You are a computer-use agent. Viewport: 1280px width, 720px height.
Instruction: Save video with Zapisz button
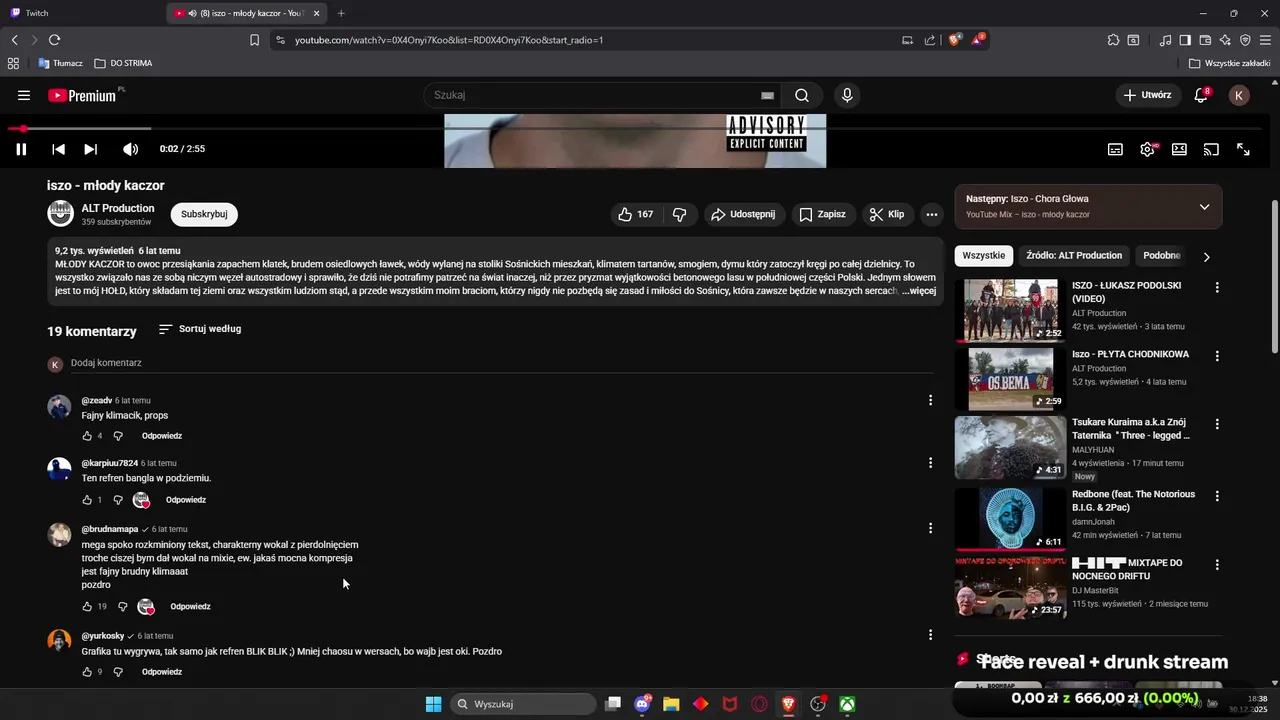pyautogui.click(x=822, y=214)
